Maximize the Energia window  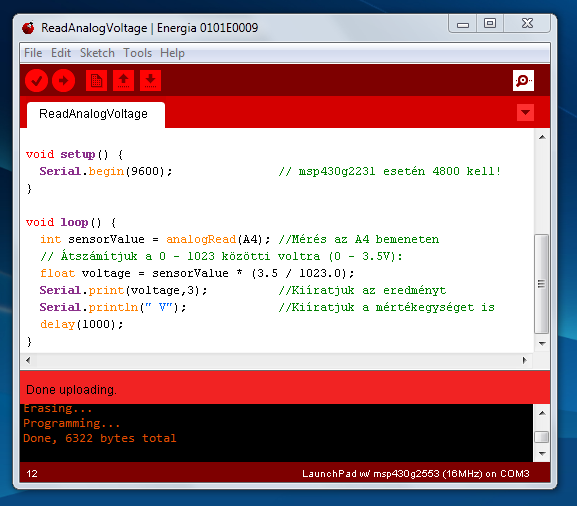pos(490,24)
